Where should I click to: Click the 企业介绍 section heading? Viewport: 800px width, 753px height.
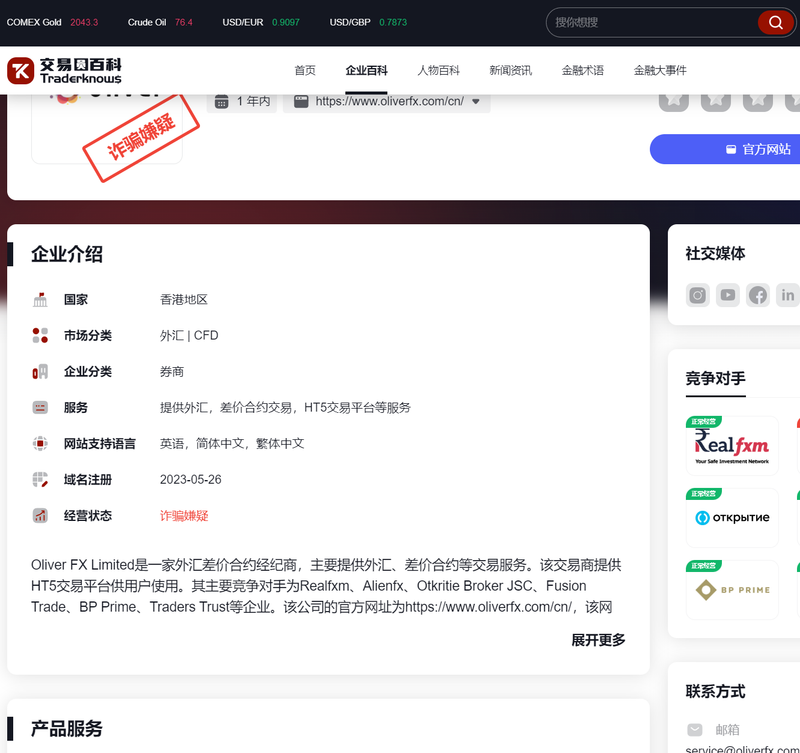[x=67, y=254]
